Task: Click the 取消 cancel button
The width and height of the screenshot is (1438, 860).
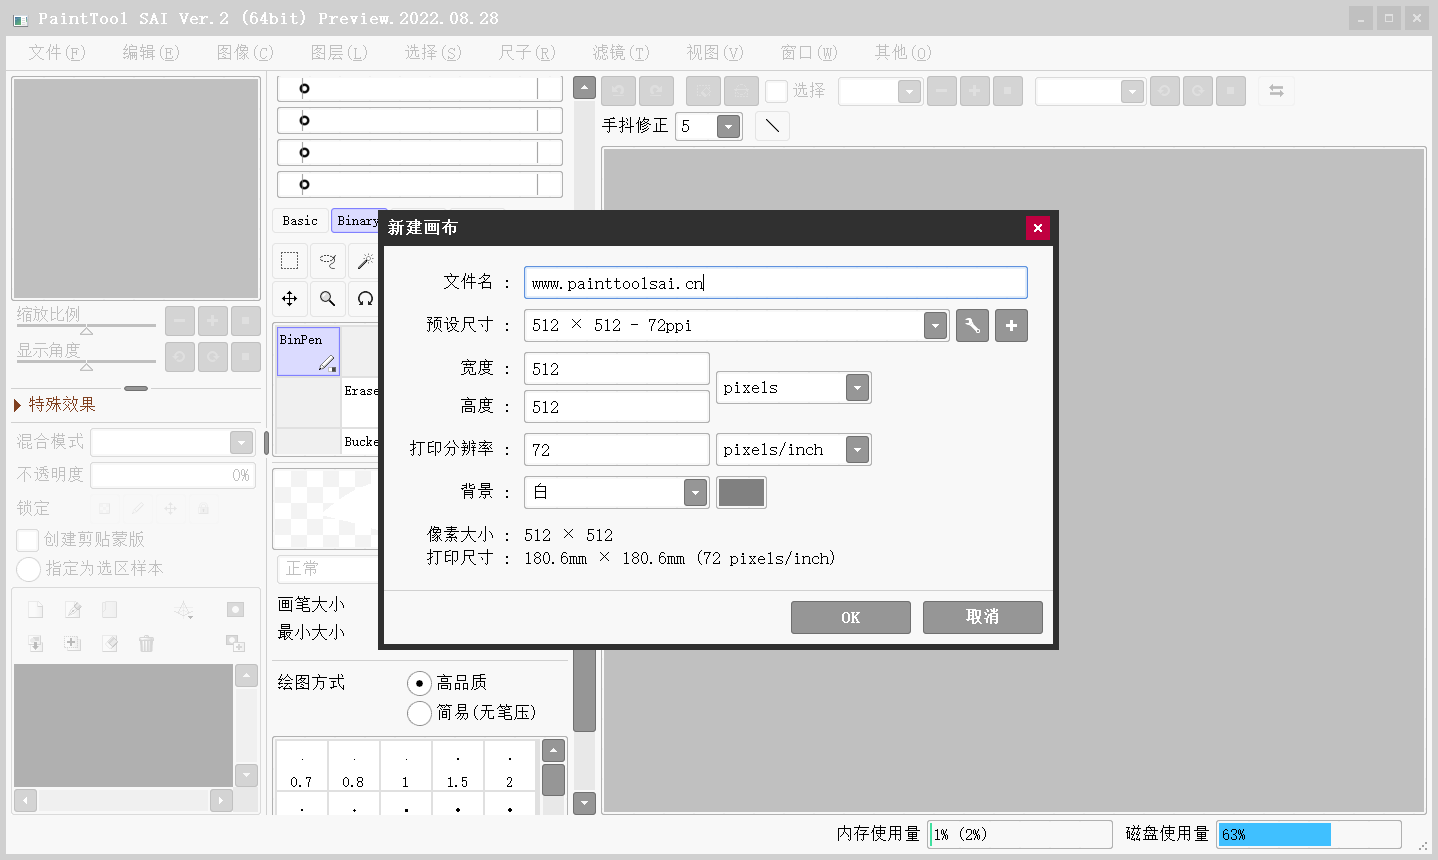Action: click(982, 617)
